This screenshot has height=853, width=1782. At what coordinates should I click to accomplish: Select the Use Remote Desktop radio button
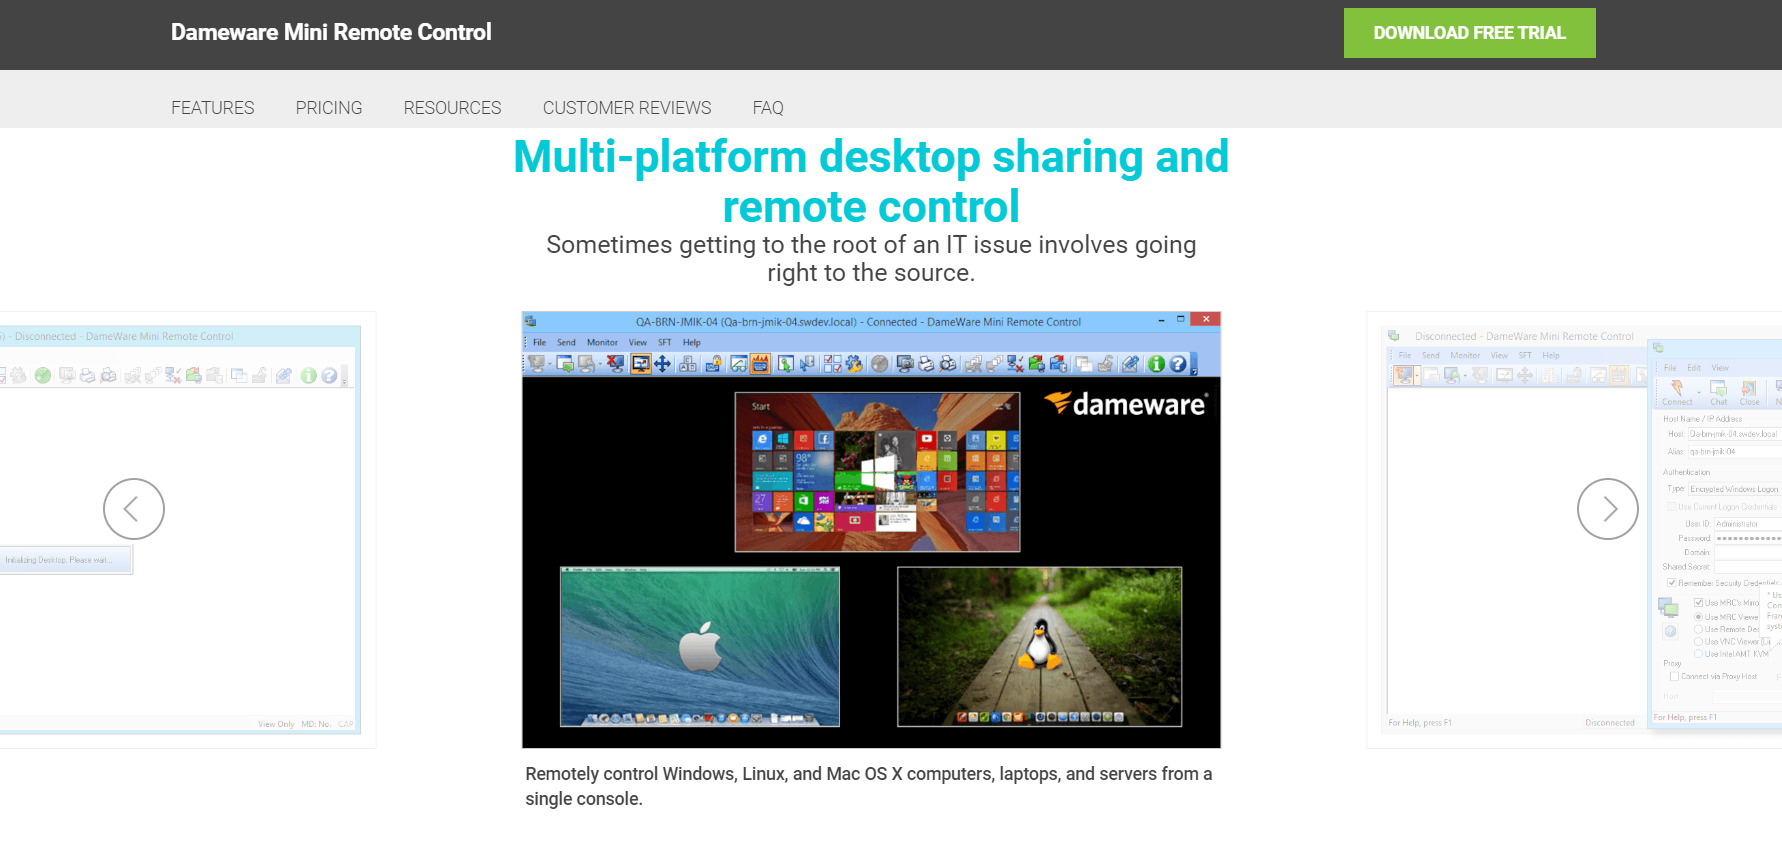(1698, 629)
